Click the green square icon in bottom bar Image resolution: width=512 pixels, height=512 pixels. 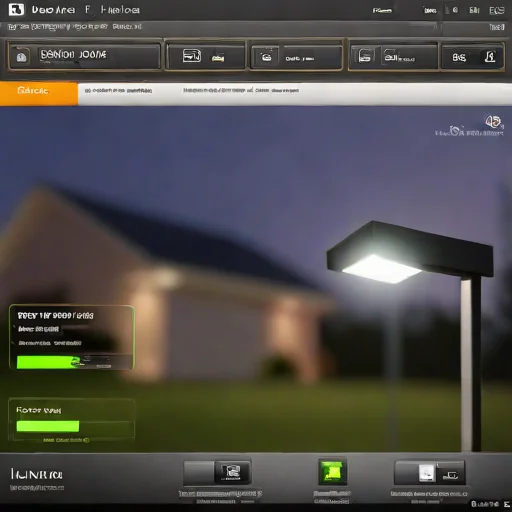click(x=332, y=472)
